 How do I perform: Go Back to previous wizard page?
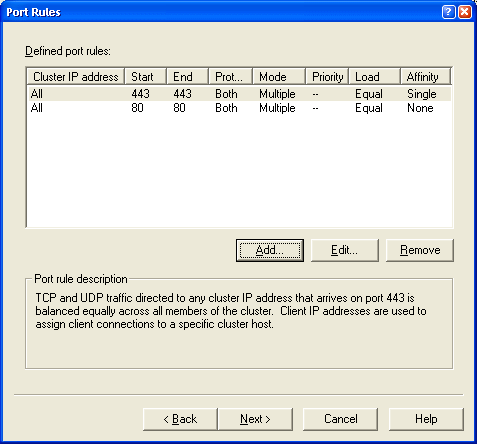[x=180, y=419]
